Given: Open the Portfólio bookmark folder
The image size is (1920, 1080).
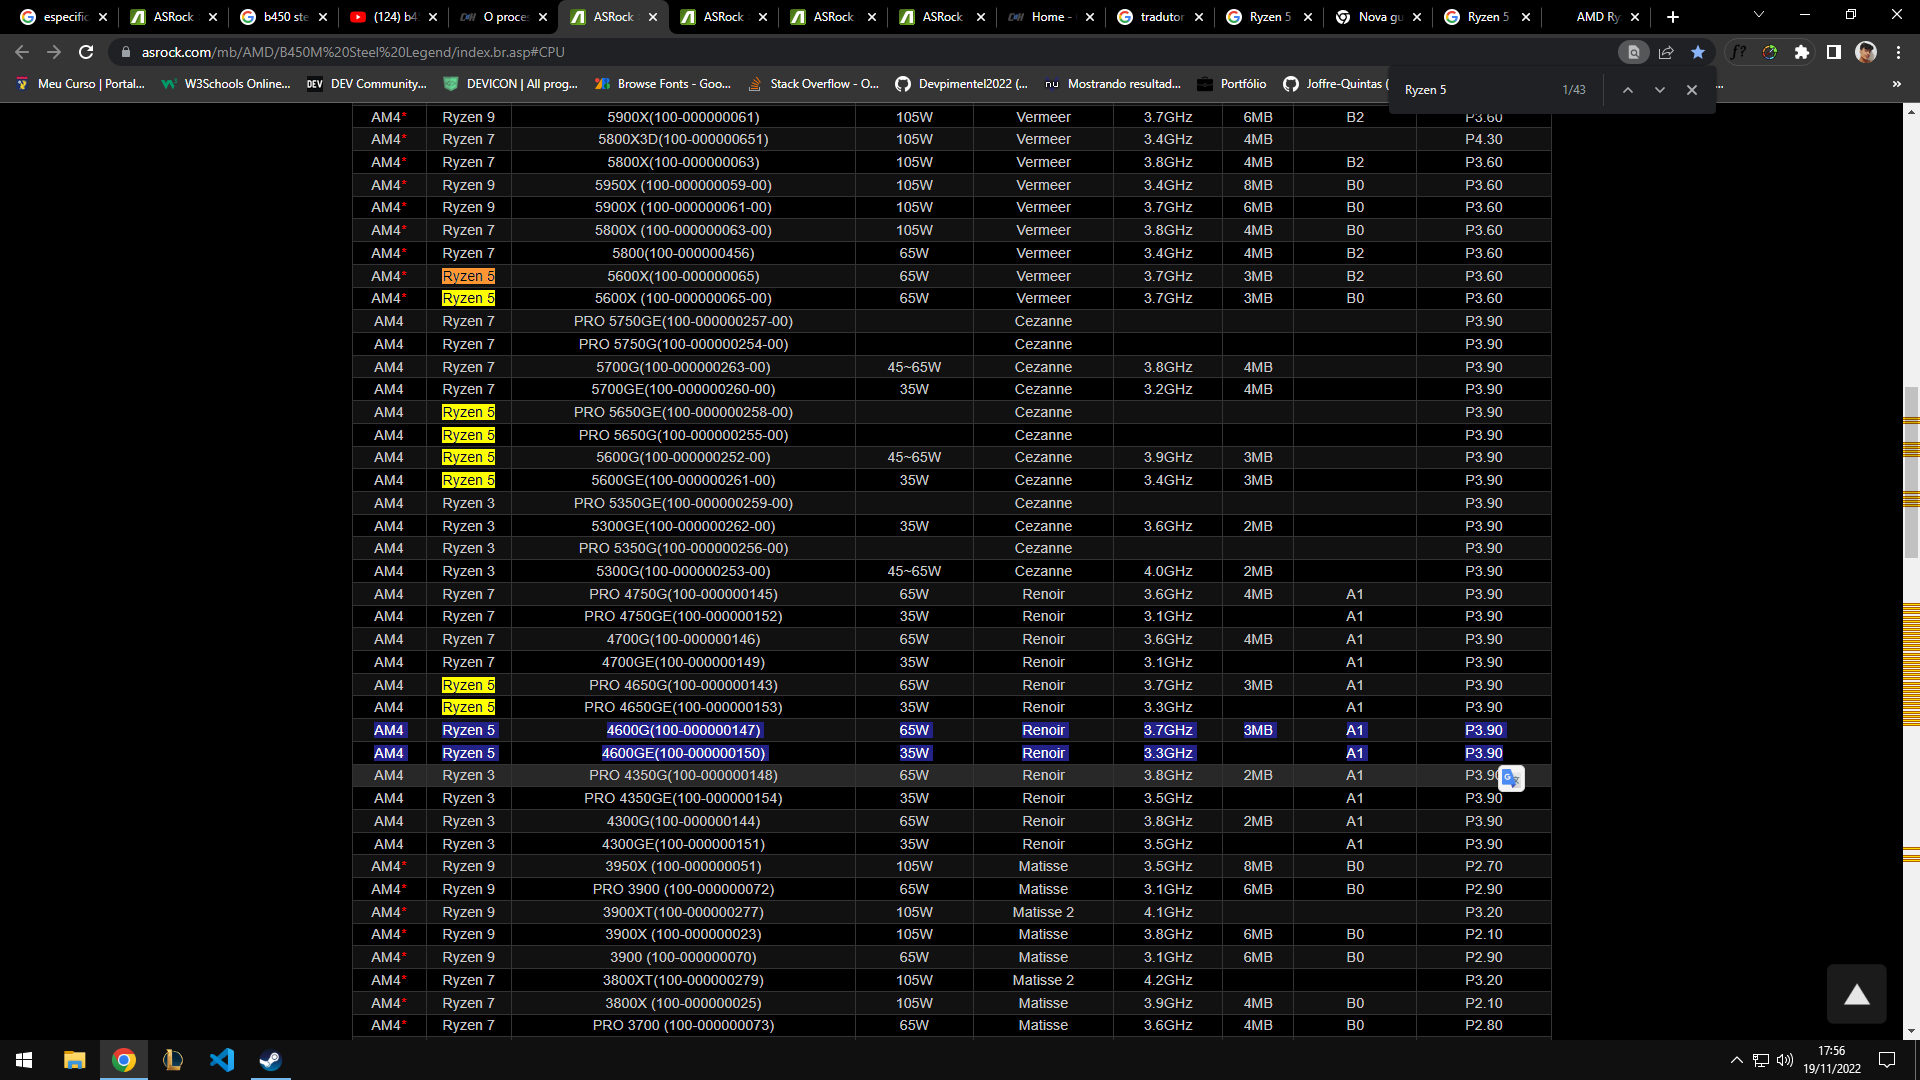Looking at the screenshot, I should pyautogui.click(x=1232, y=84).
